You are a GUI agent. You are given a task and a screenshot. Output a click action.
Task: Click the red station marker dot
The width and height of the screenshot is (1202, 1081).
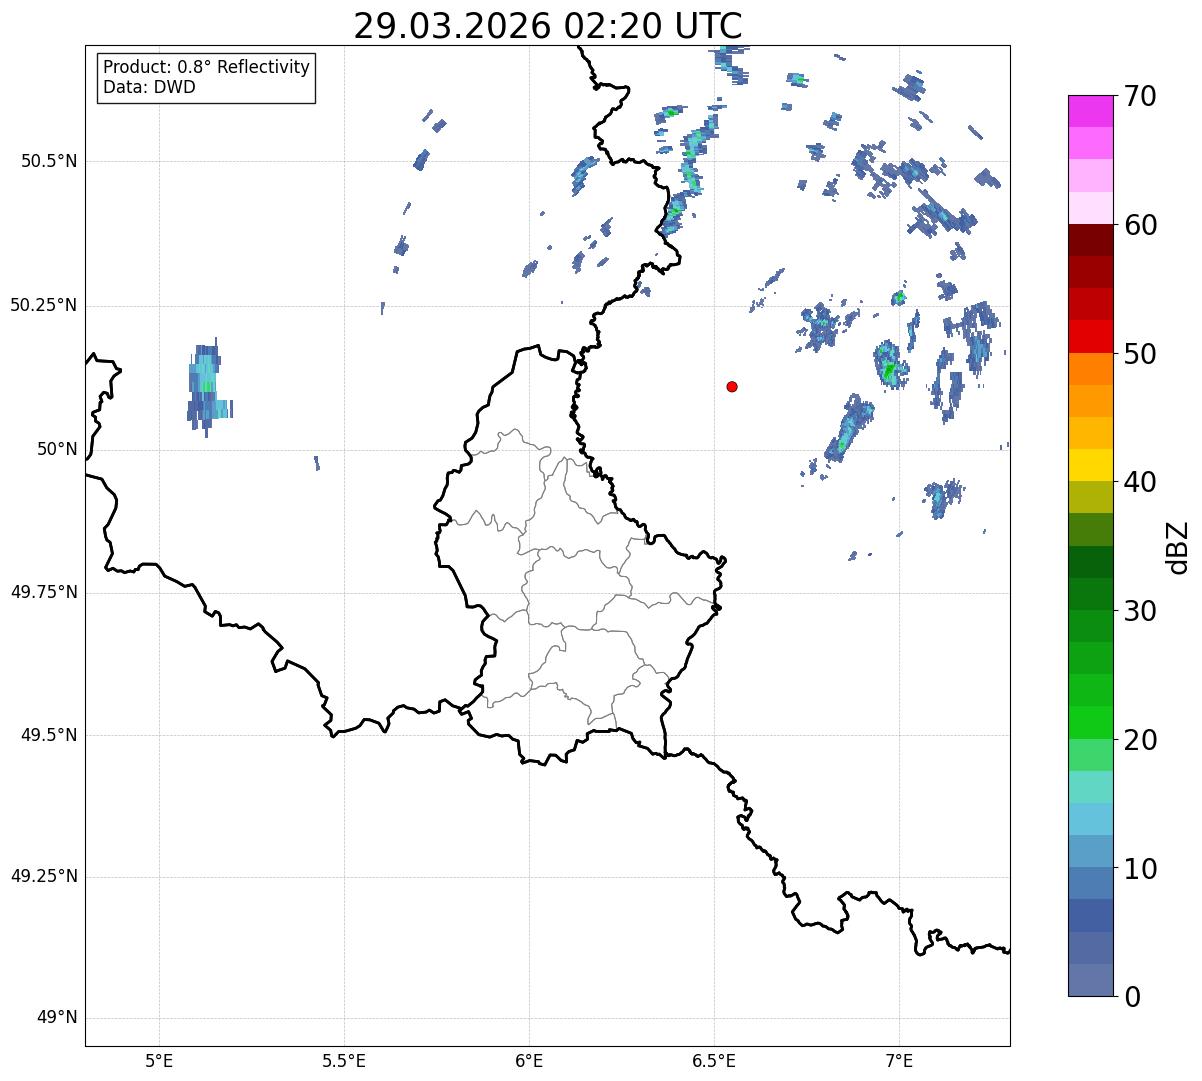point(732,386)
